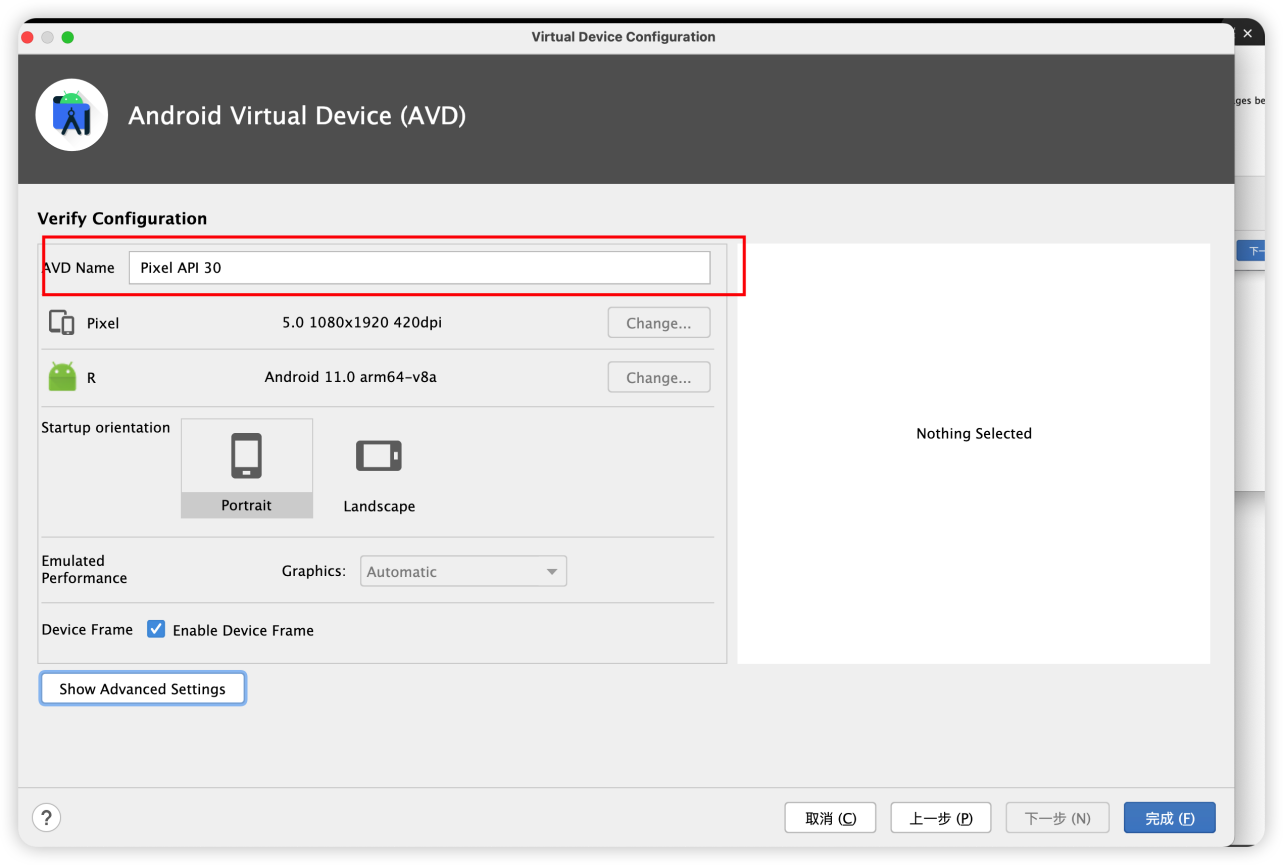The image size is (1283, 865).
Task: Close the background window with its X icon
Action: tap(1247, 34)
